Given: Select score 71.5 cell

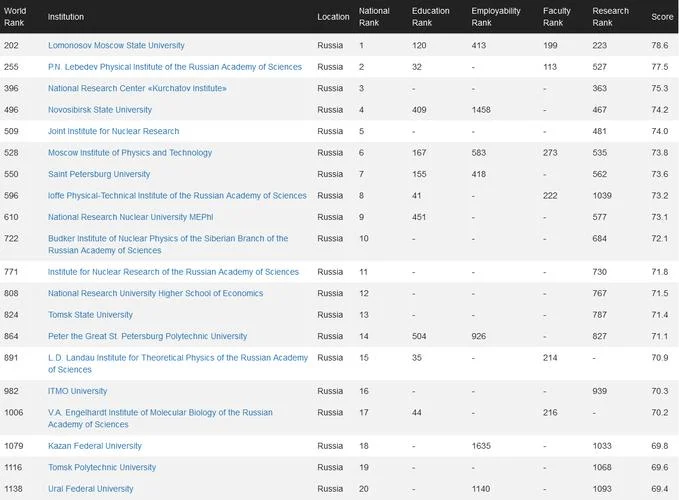Looking at the screenshot, I should (660, 294).
